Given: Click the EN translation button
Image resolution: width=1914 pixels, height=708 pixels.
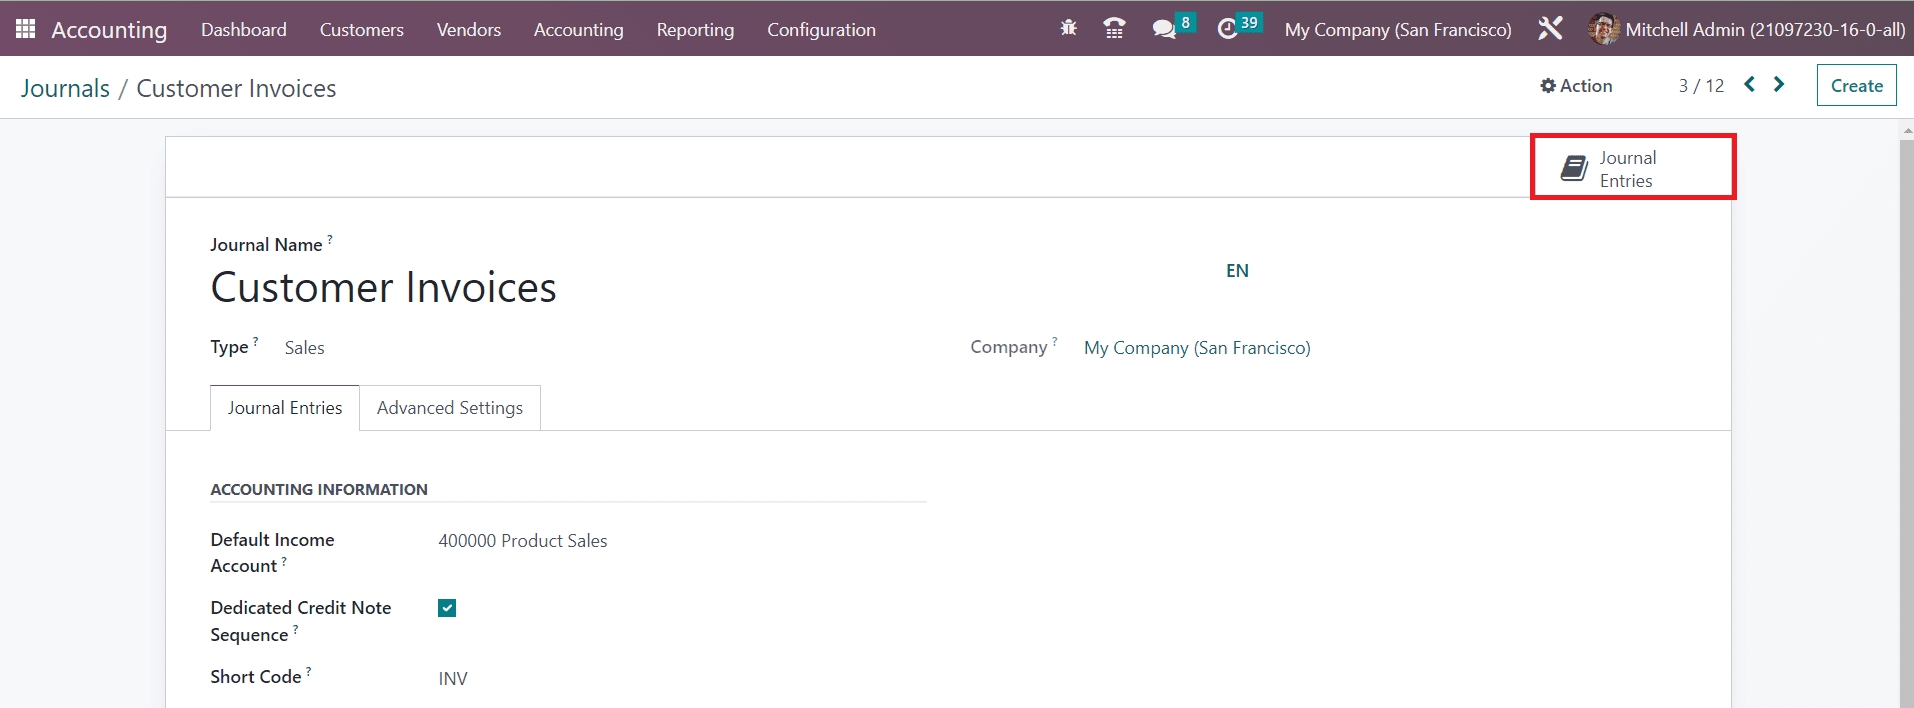Looking at the screenshot, I should [x=1237, y=271].
